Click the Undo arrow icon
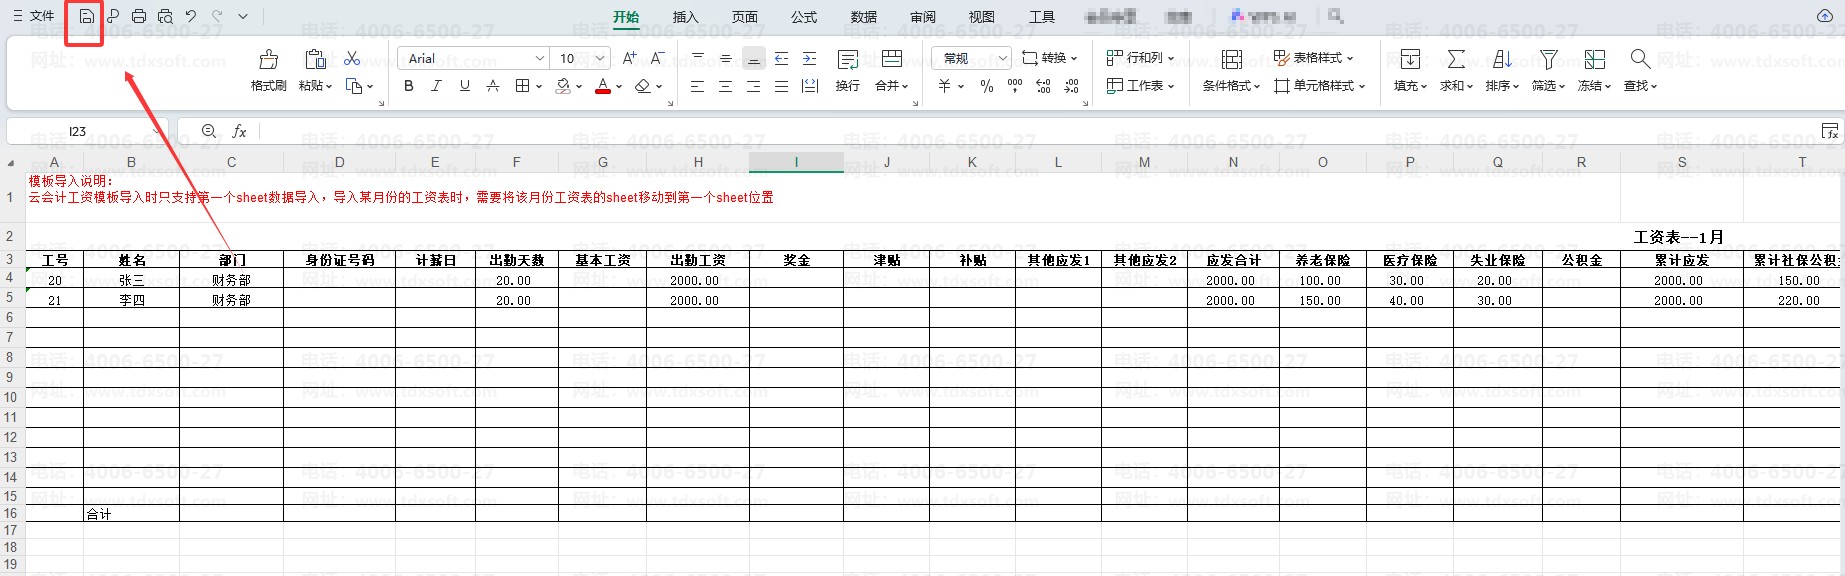 191,17
